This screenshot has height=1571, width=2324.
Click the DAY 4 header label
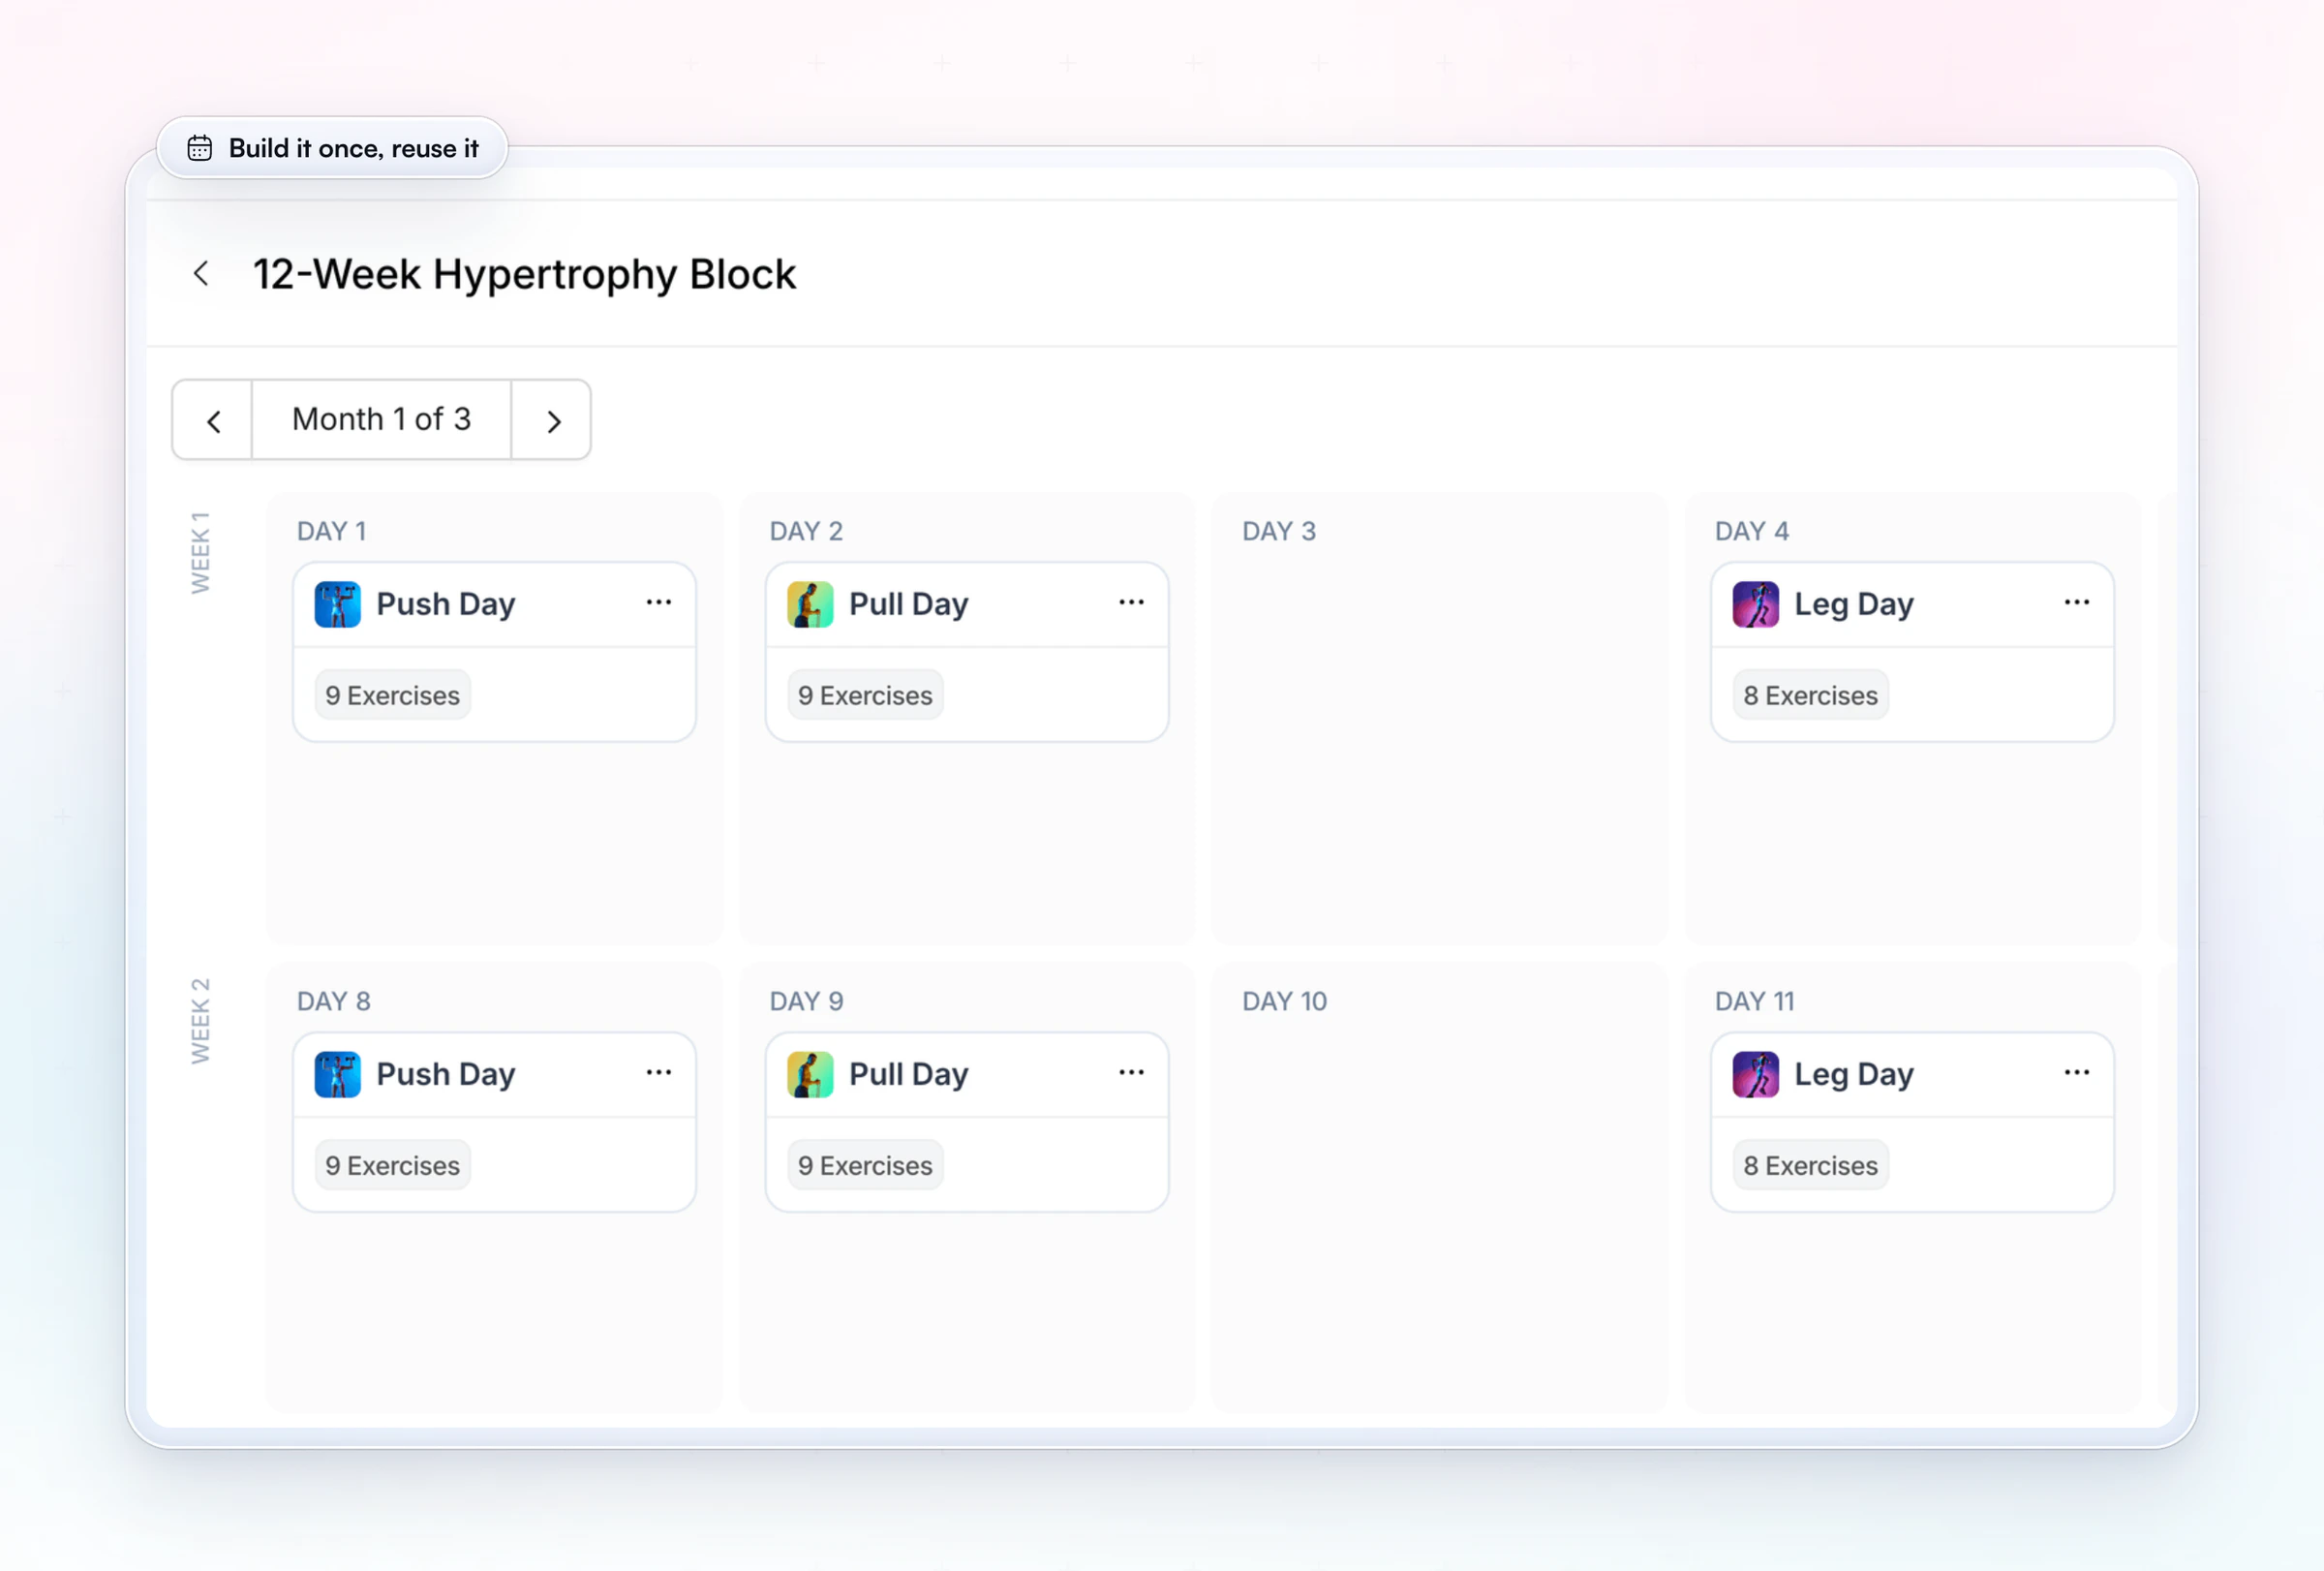tap(1752, 531)
